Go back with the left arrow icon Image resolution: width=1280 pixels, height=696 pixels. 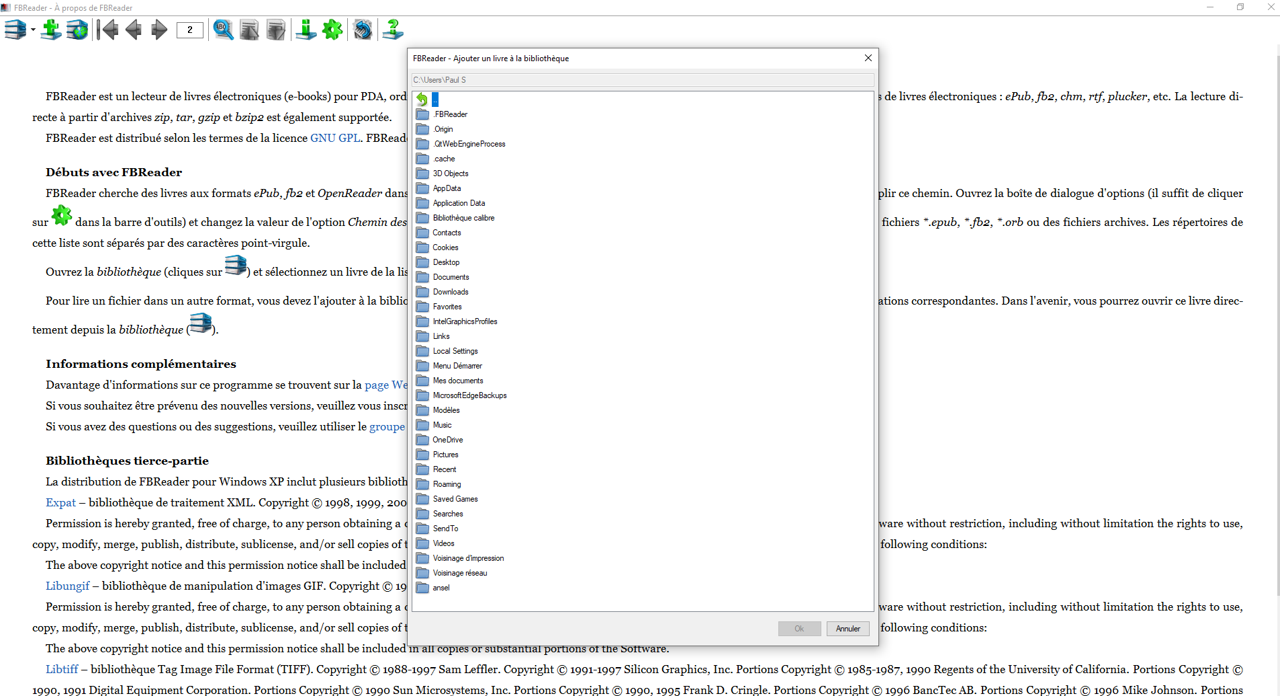pos(133,30)
